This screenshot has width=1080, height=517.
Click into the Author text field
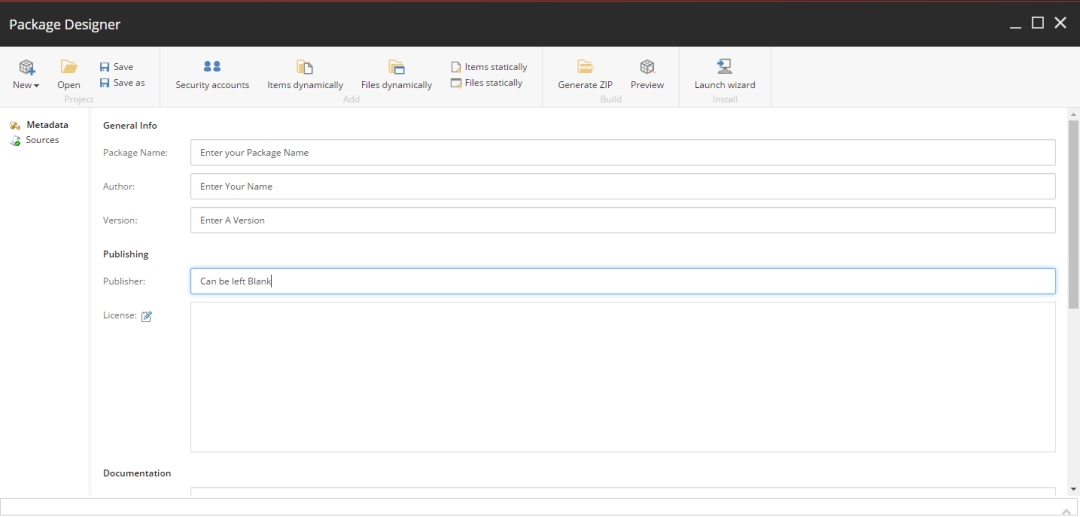(622, 187)
